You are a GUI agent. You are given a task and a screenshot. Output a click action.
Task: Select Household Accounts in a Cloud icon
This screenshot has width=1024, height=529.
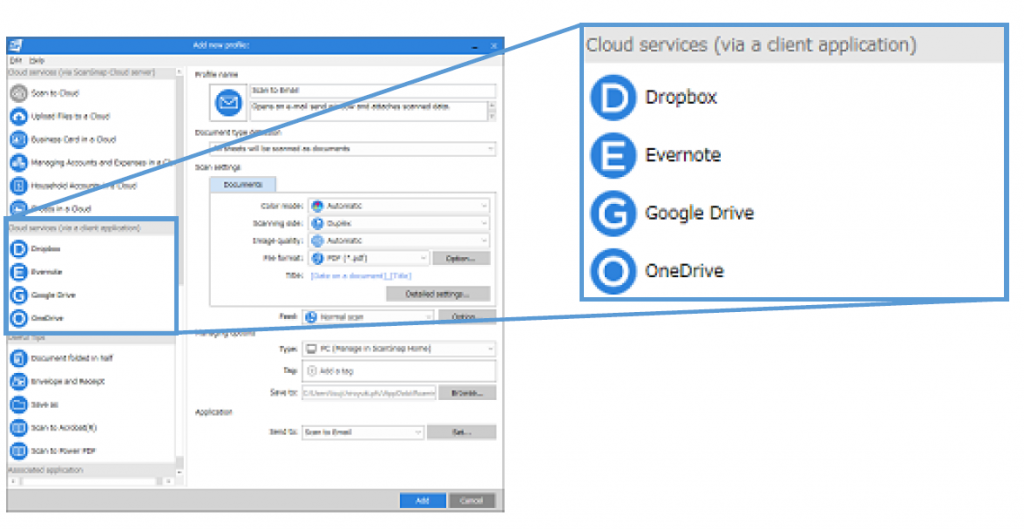pos(18,185)
